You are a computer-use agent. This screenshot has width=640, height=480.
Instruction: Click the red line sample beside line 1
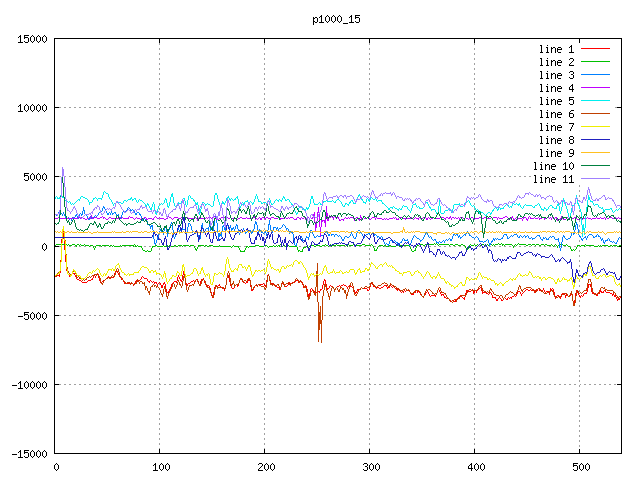(x=595, y=49)
